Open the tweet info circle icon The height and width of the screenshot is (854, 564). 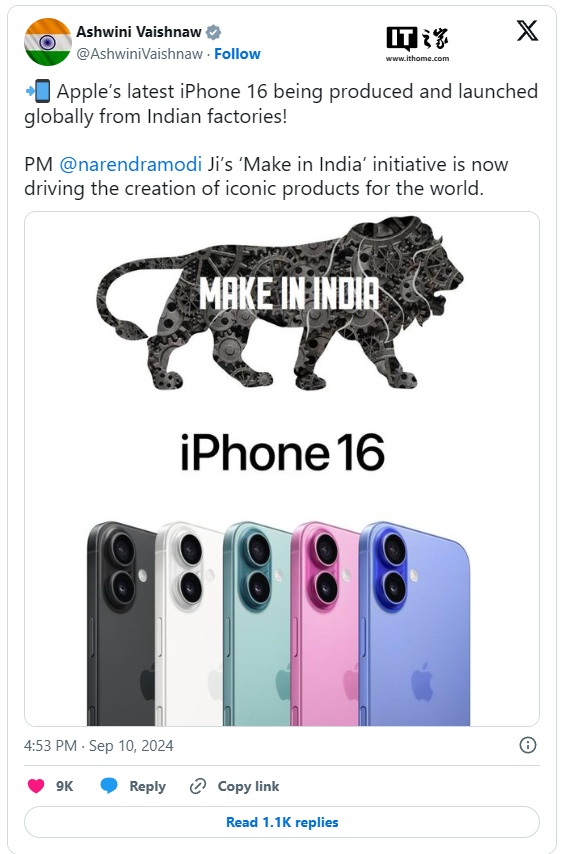528,745
